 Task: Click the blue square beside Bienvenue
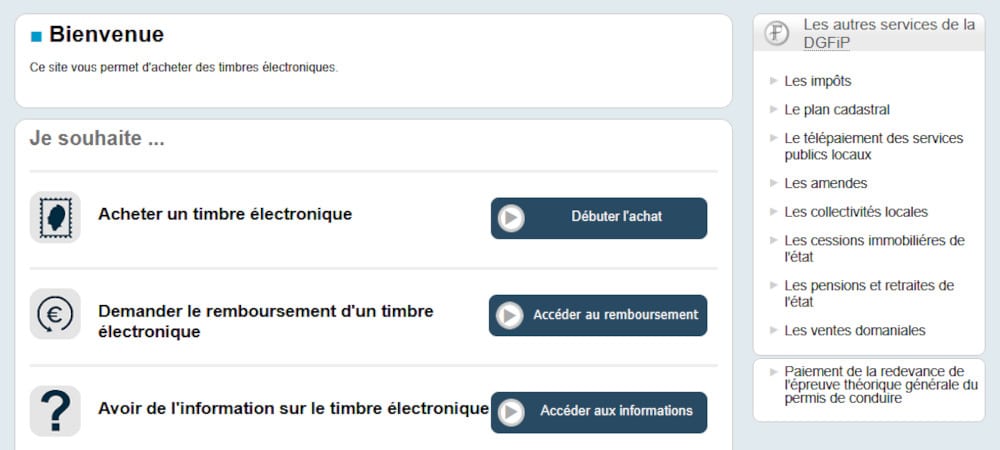click(x=37, y=37)
